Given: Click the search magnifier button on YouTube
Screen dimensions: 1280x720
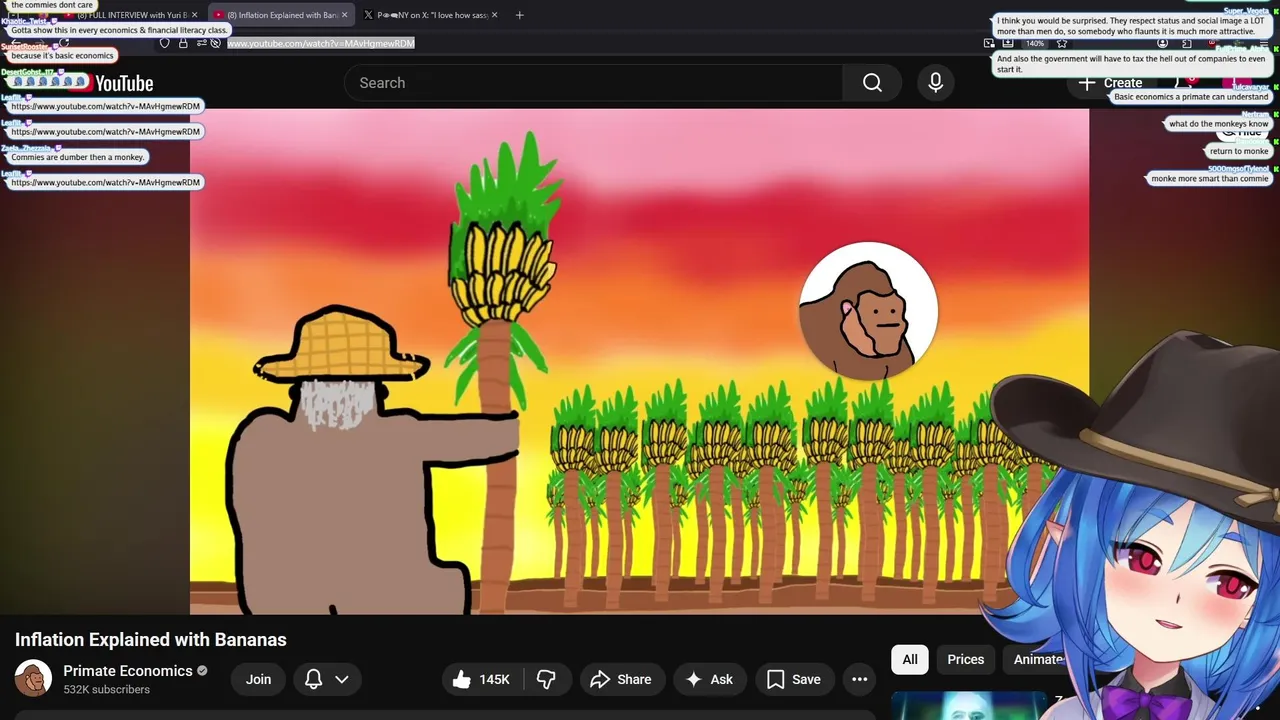Looking at the screenshot, I should click(872, 83).
